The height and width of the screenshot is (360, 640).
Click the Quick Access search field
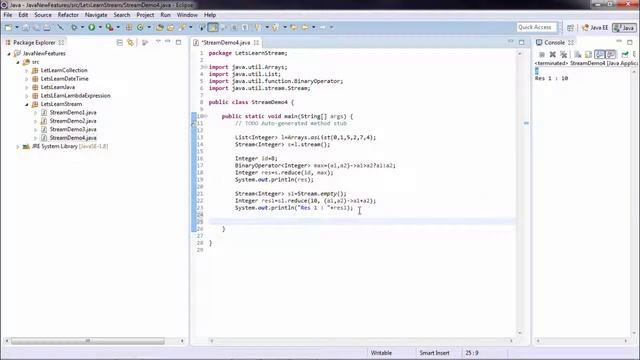[x=536, y=27]
